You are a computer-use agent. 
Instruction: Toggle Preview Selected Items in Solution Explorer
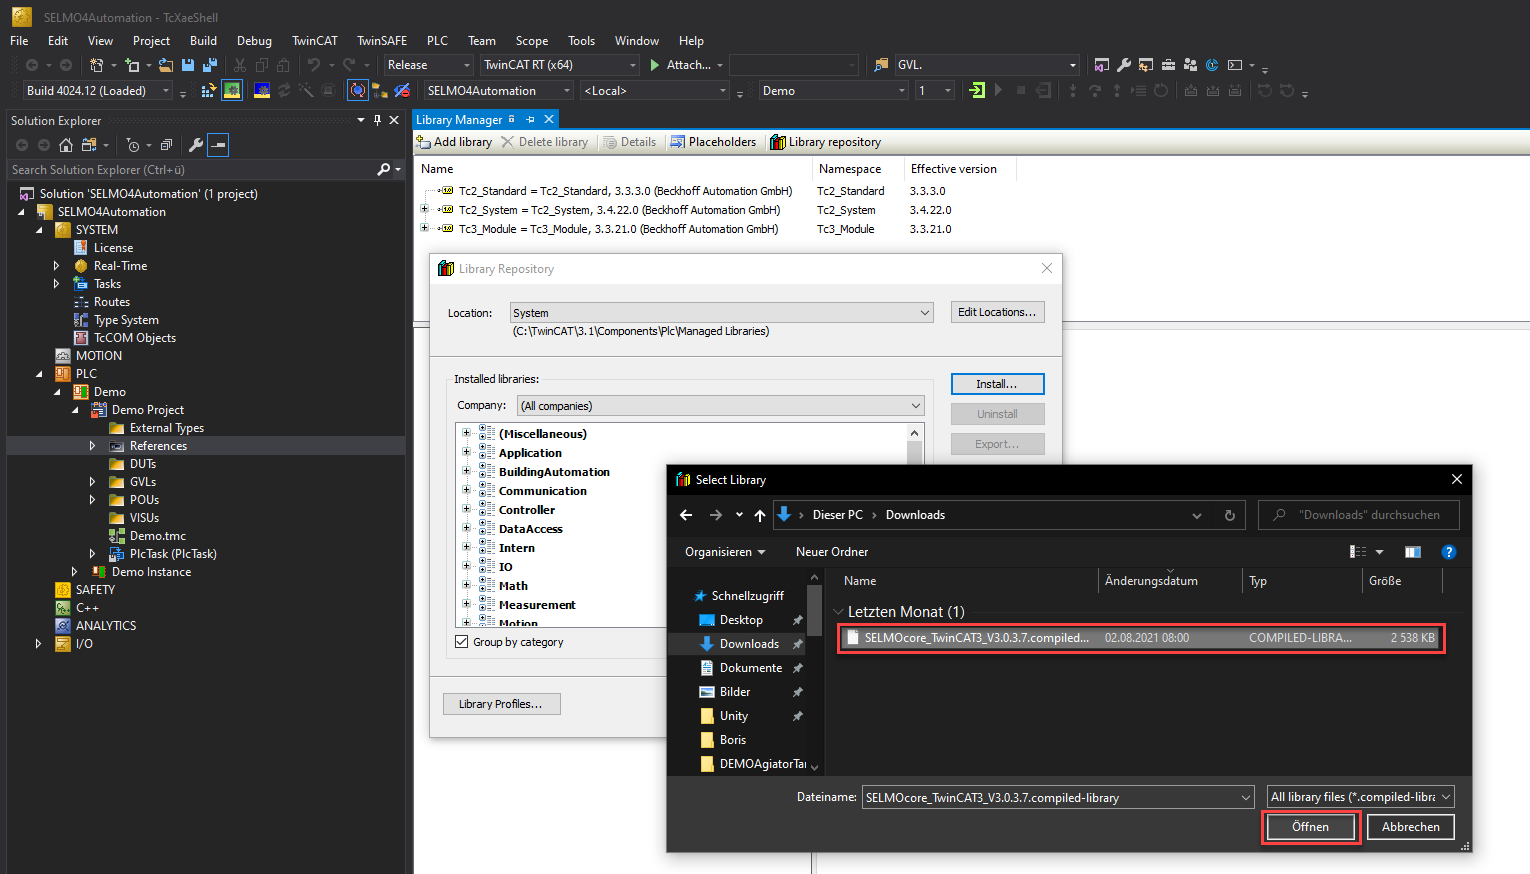coord(218,145)
